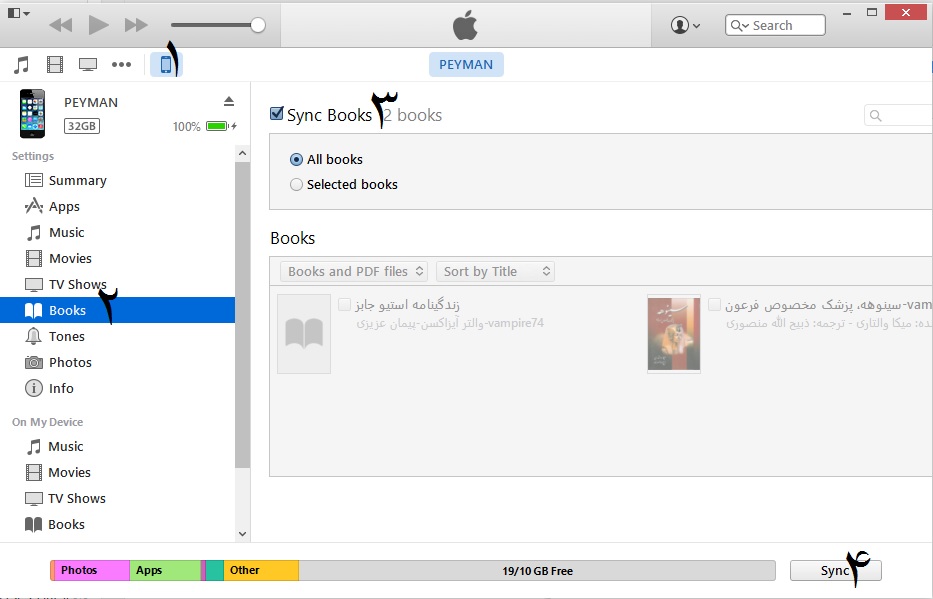Open Books and PDF files dropdown

coord(353,271)
